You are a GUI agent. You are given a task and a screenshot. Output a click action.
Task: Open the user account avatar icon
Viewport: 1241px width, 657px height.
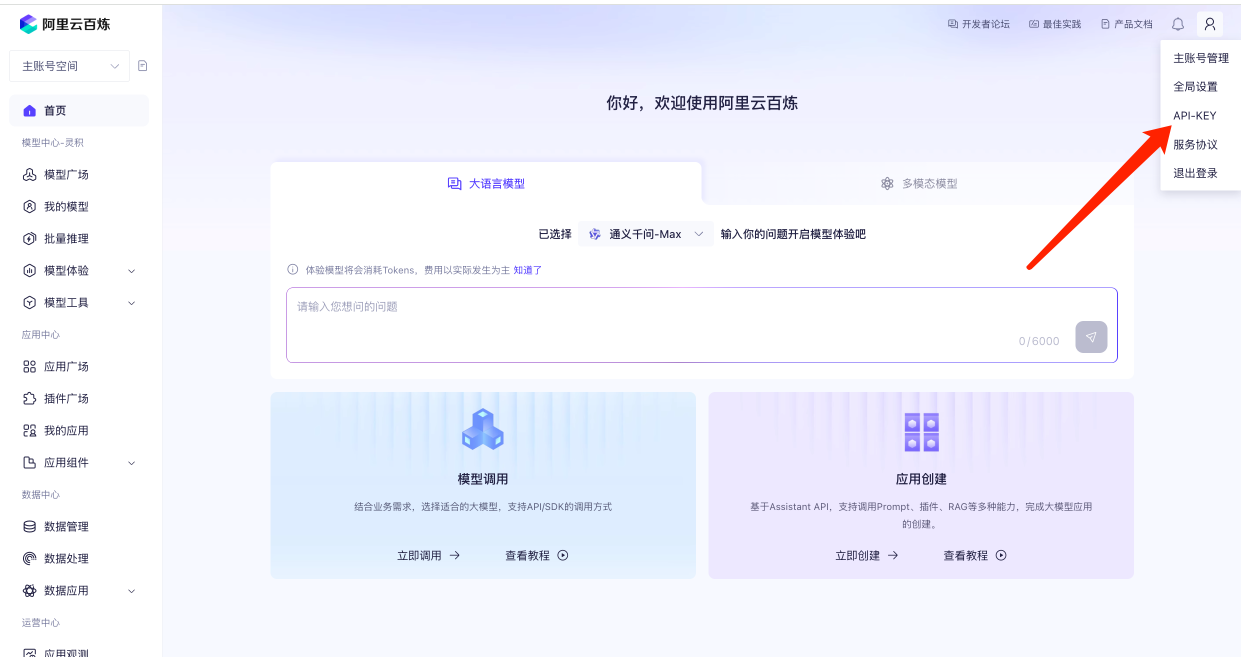[x=1210, y=24]
